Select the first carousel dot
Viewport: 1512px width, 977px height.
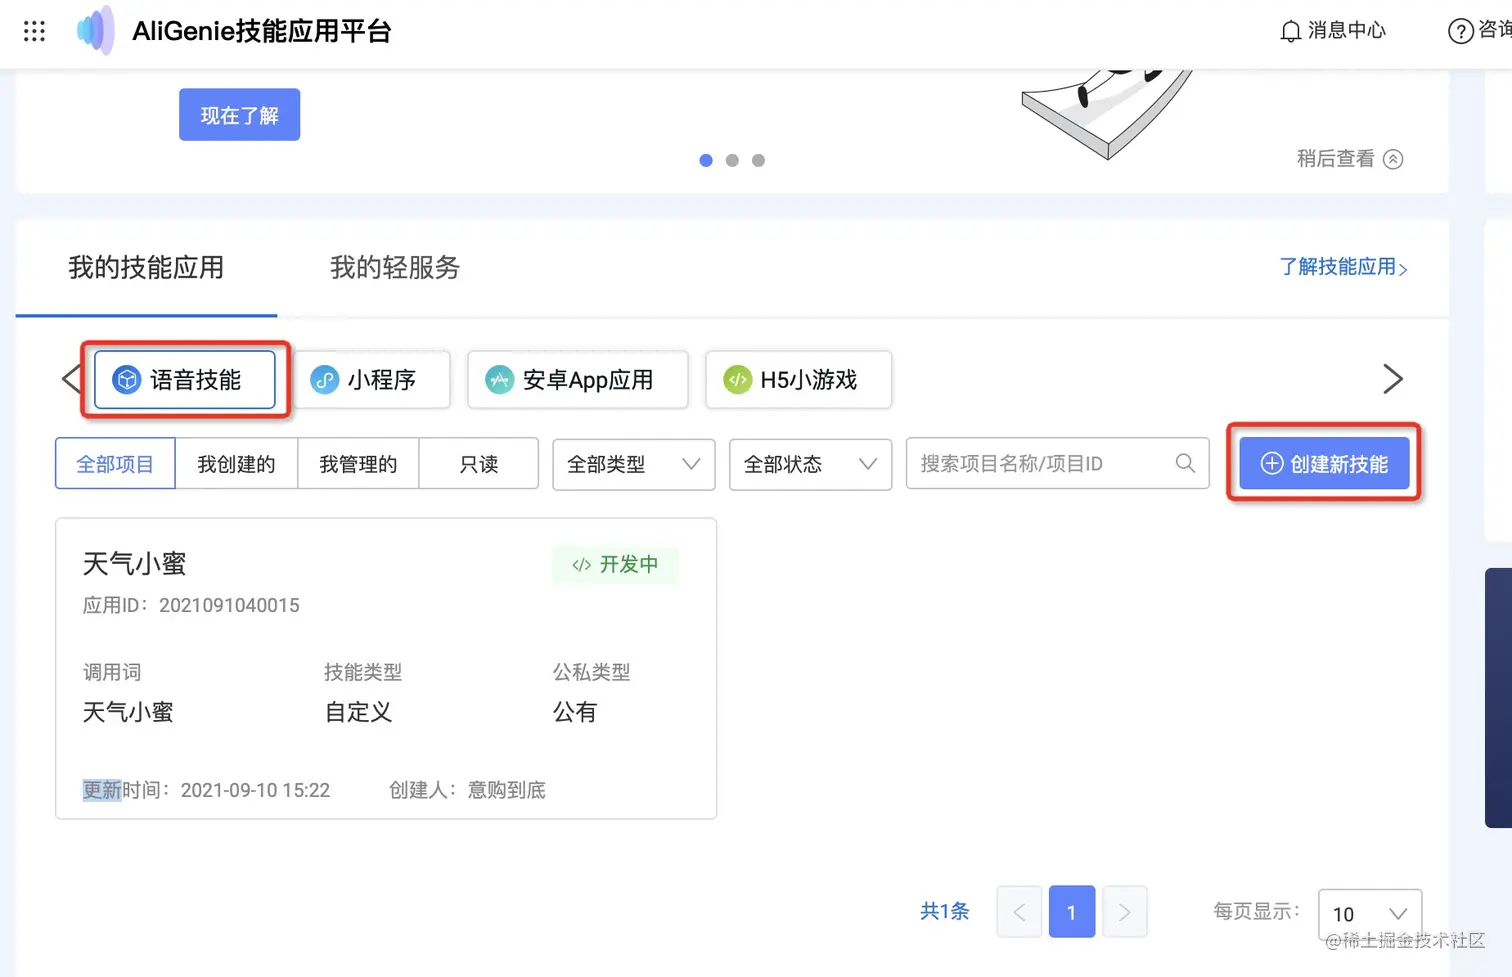point(706,160)
